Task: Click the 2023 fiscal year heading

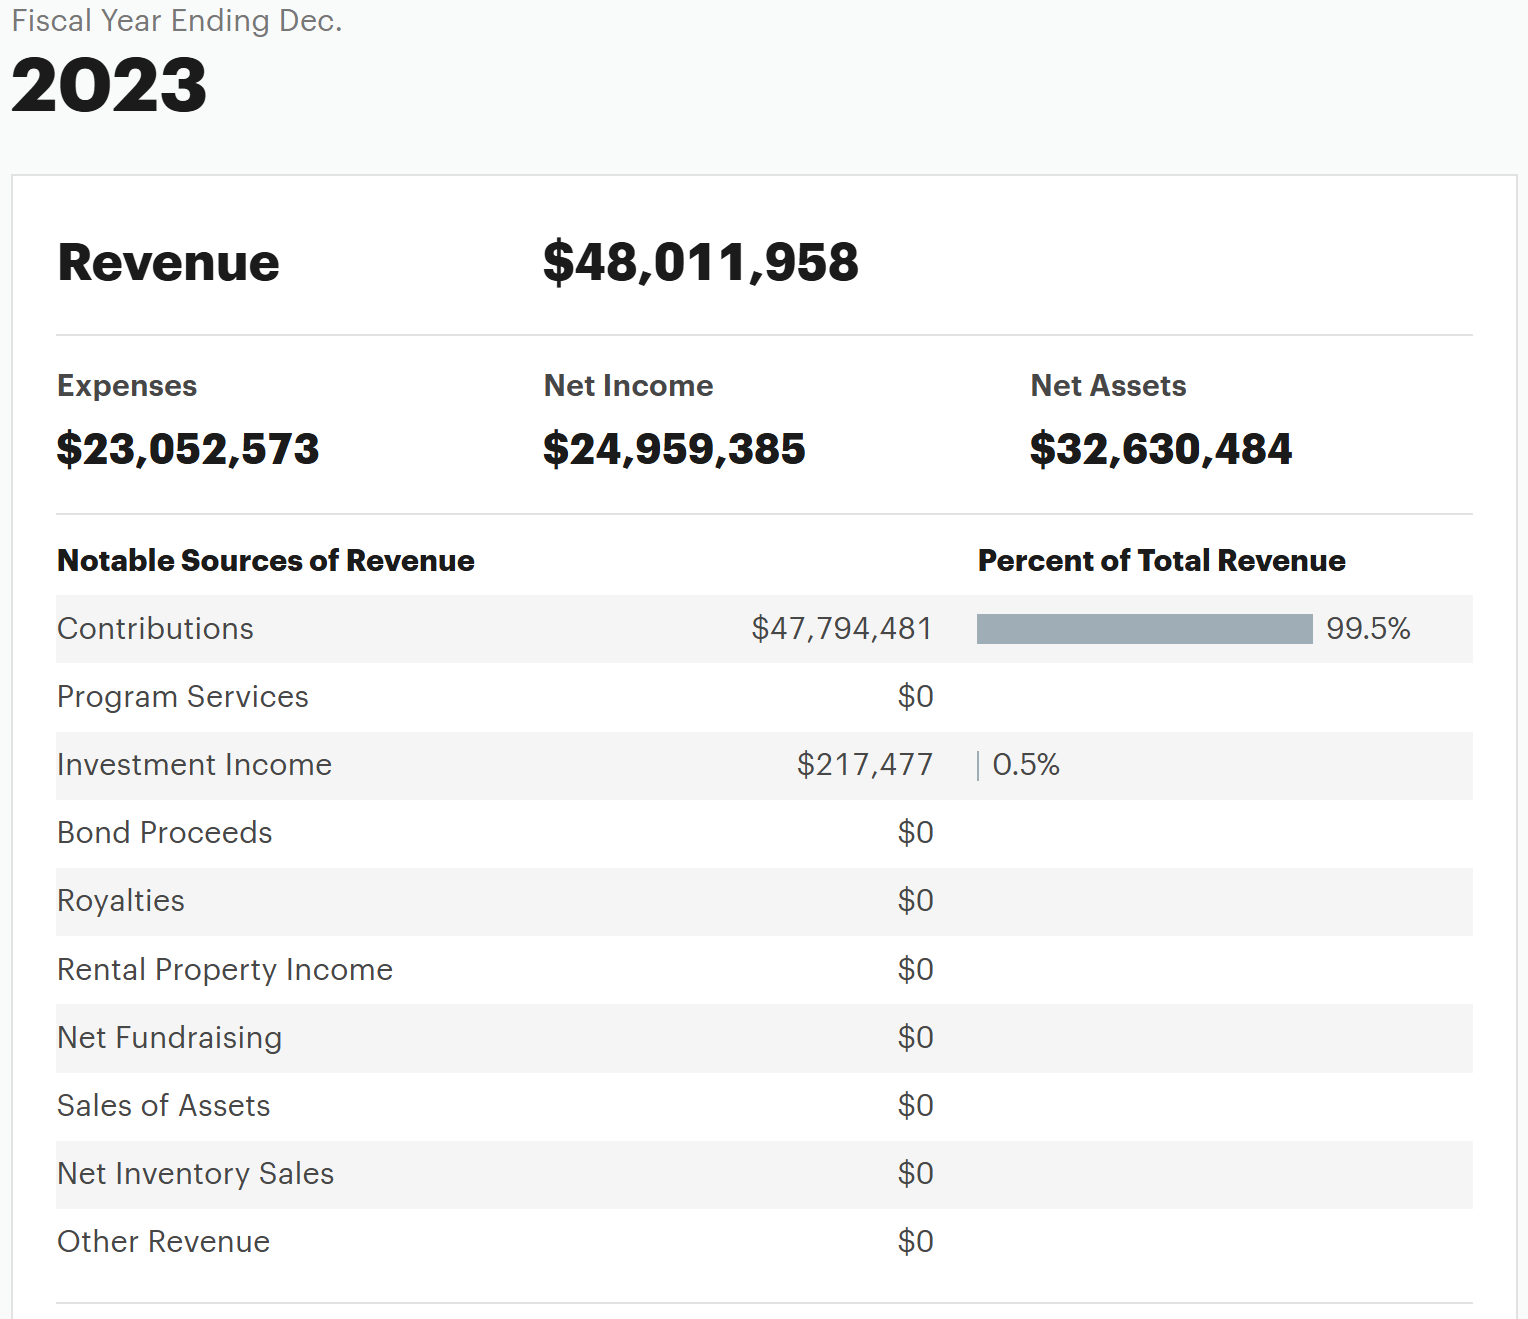Action: tap(109, 85)
